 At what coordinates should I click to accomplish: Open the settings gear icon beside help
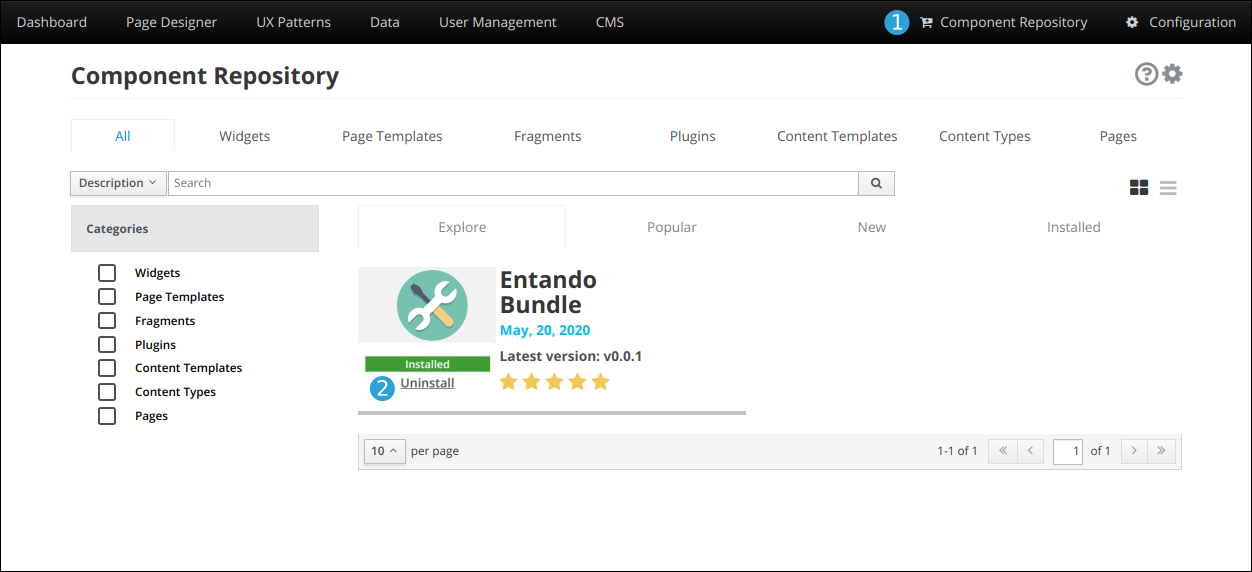click(1172, 74)
